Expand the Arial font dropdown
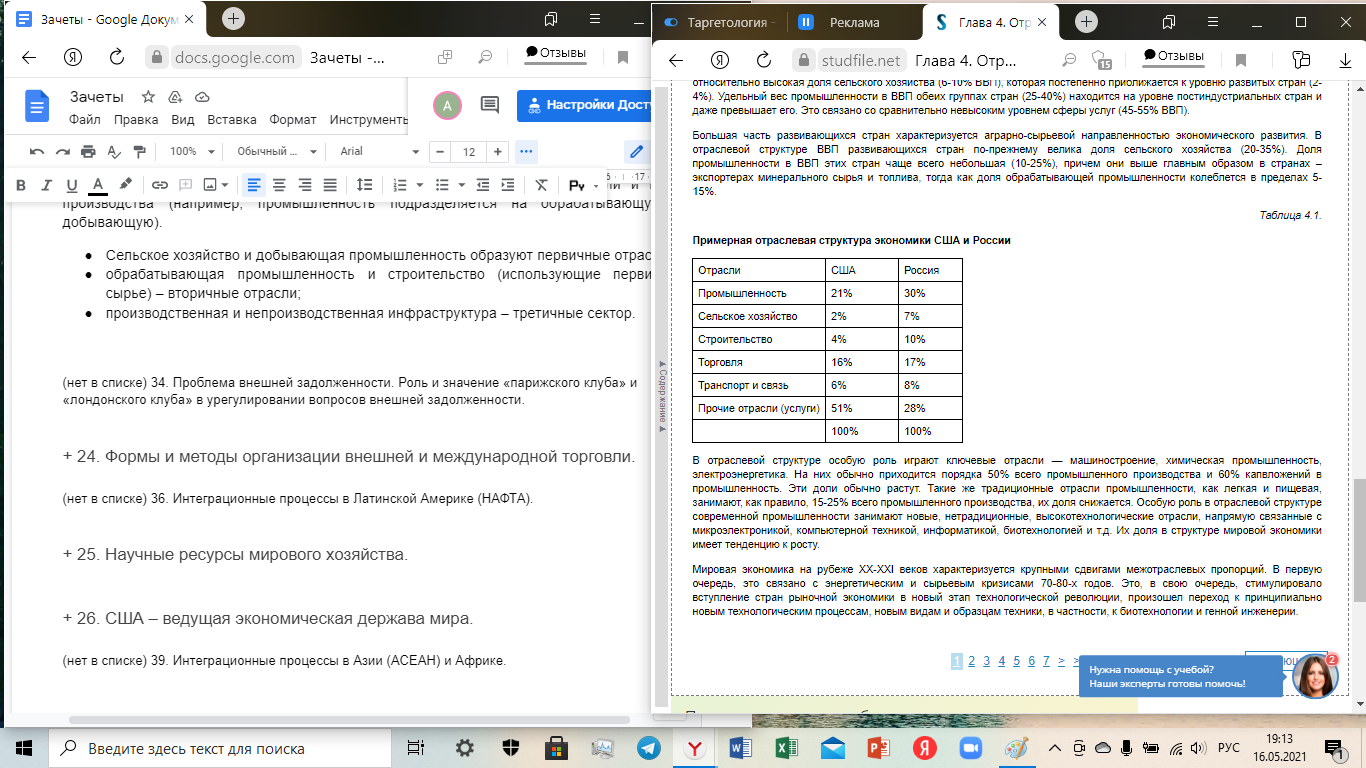 tap(378, 152)
